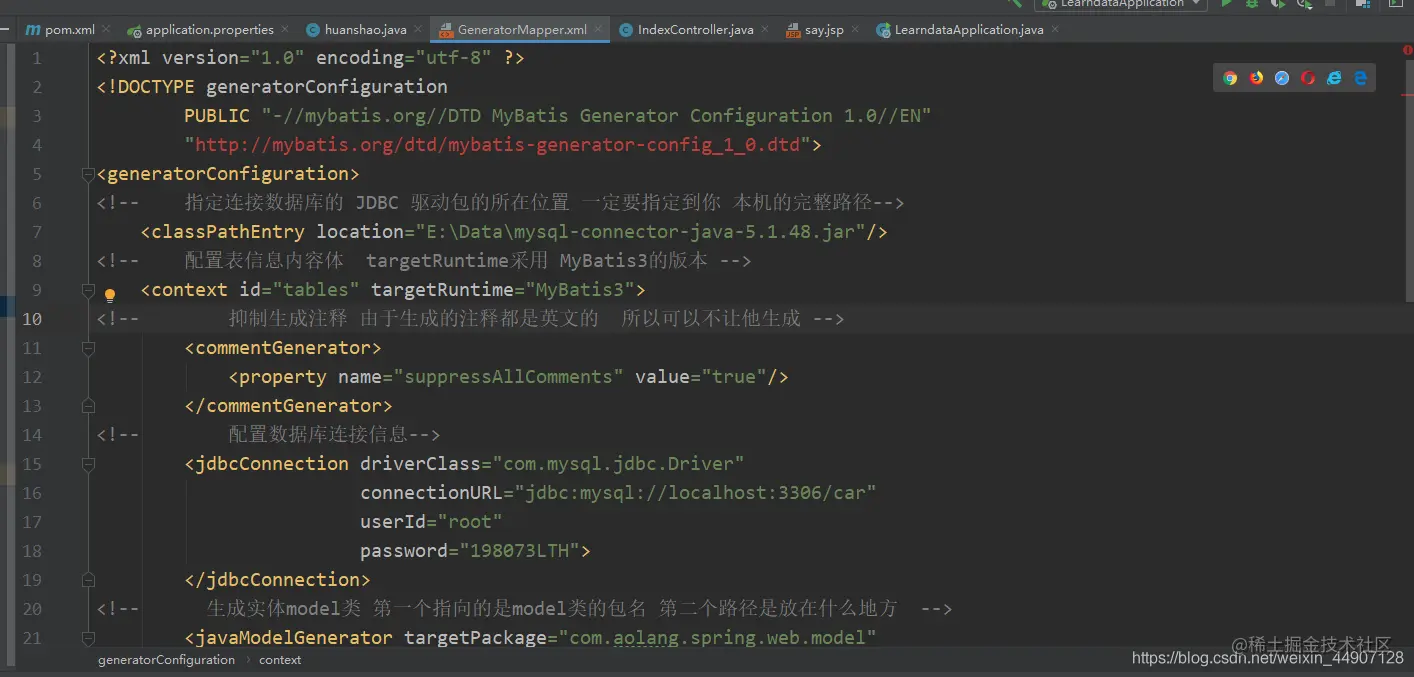Close the say.jsp tab
The width and height of the screenshot is (1414, 677).
tap(856, 30)
